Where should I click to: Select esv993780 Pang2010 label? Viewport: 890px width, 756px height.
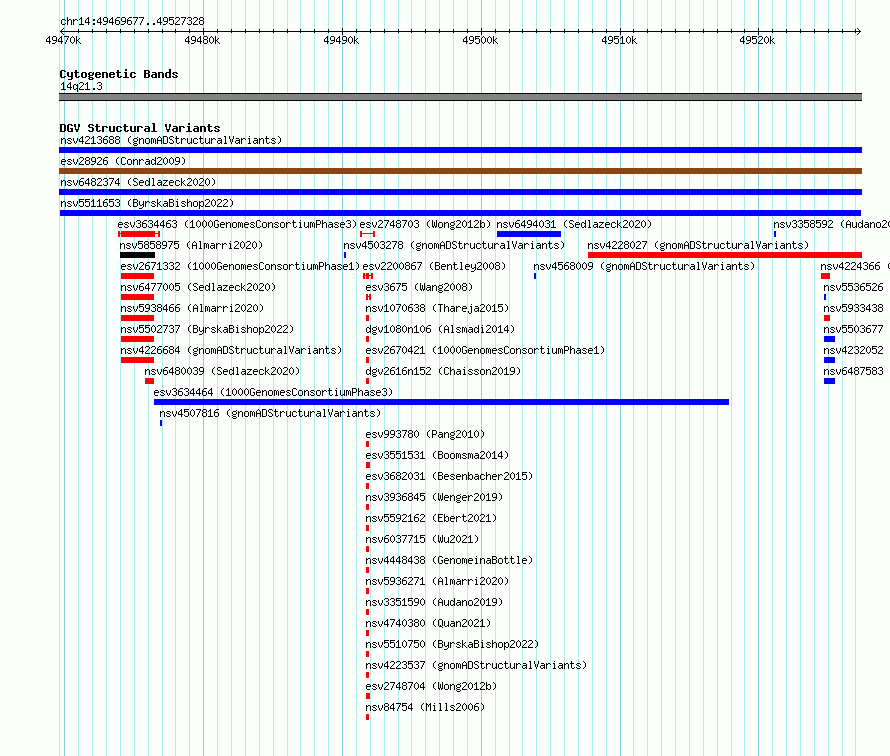point(425,434)
